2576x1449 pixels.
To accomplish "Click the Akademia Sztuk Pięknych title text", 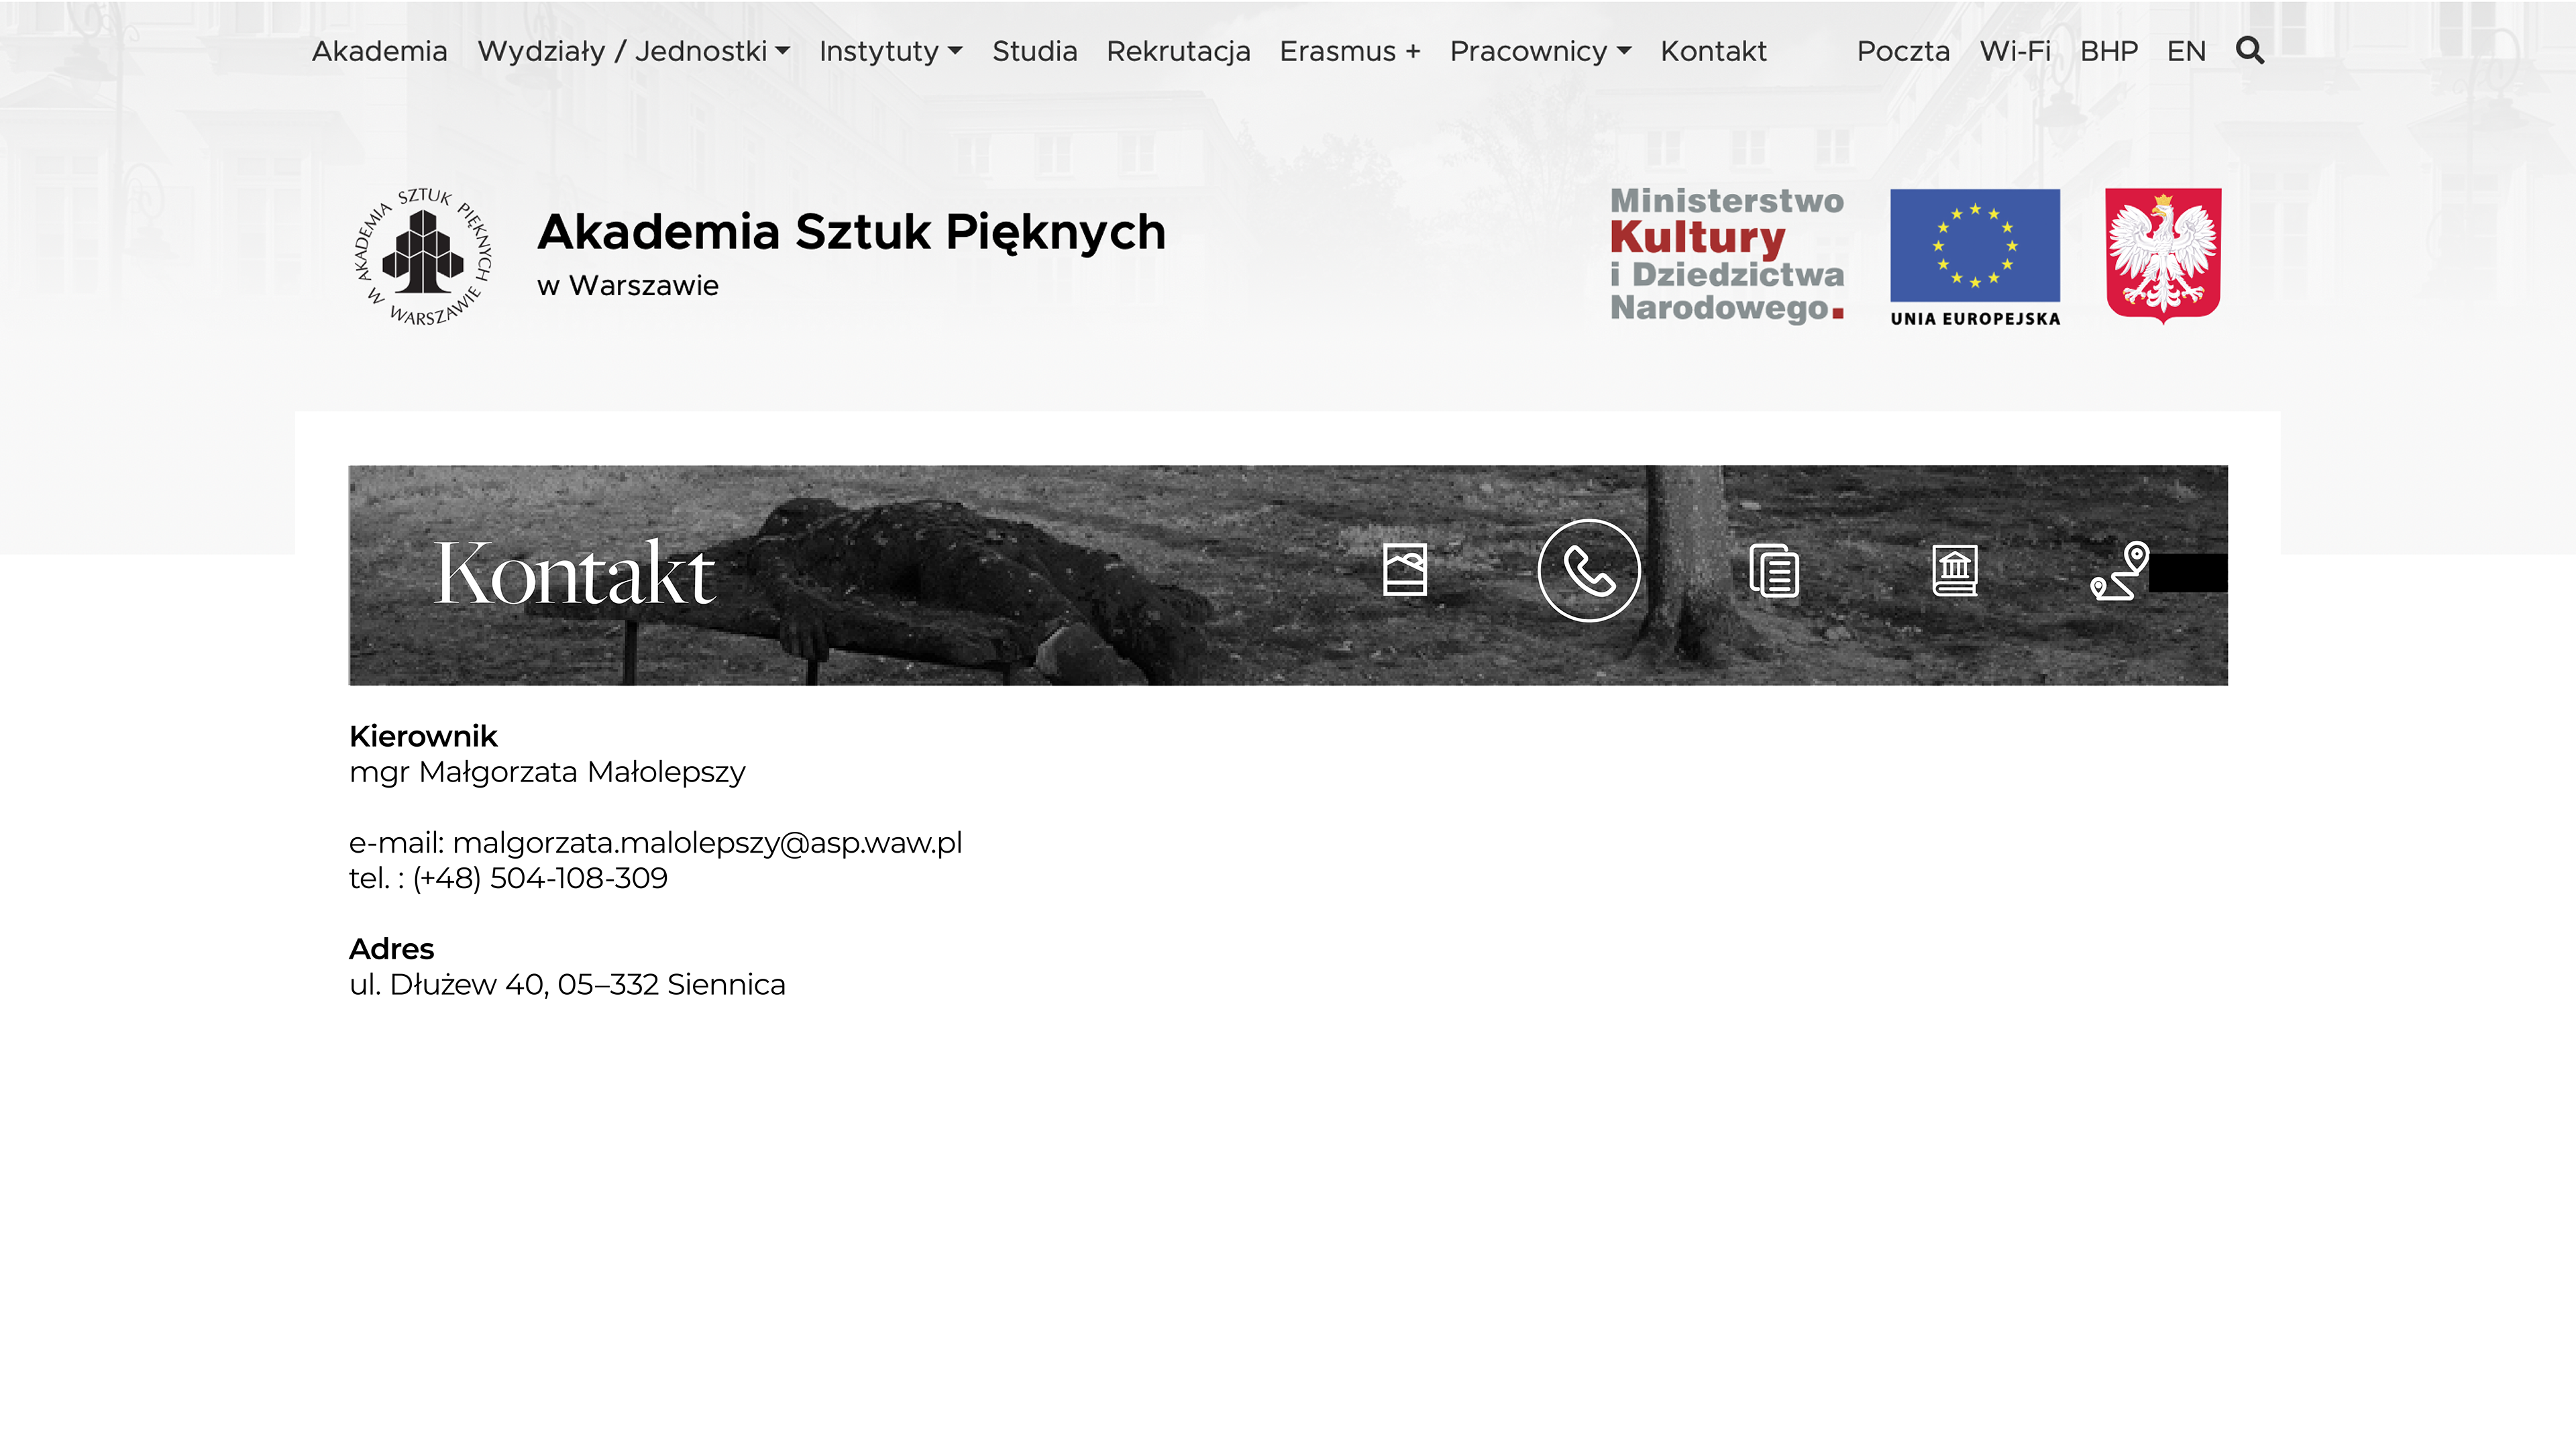I will [x=851, y=232].
